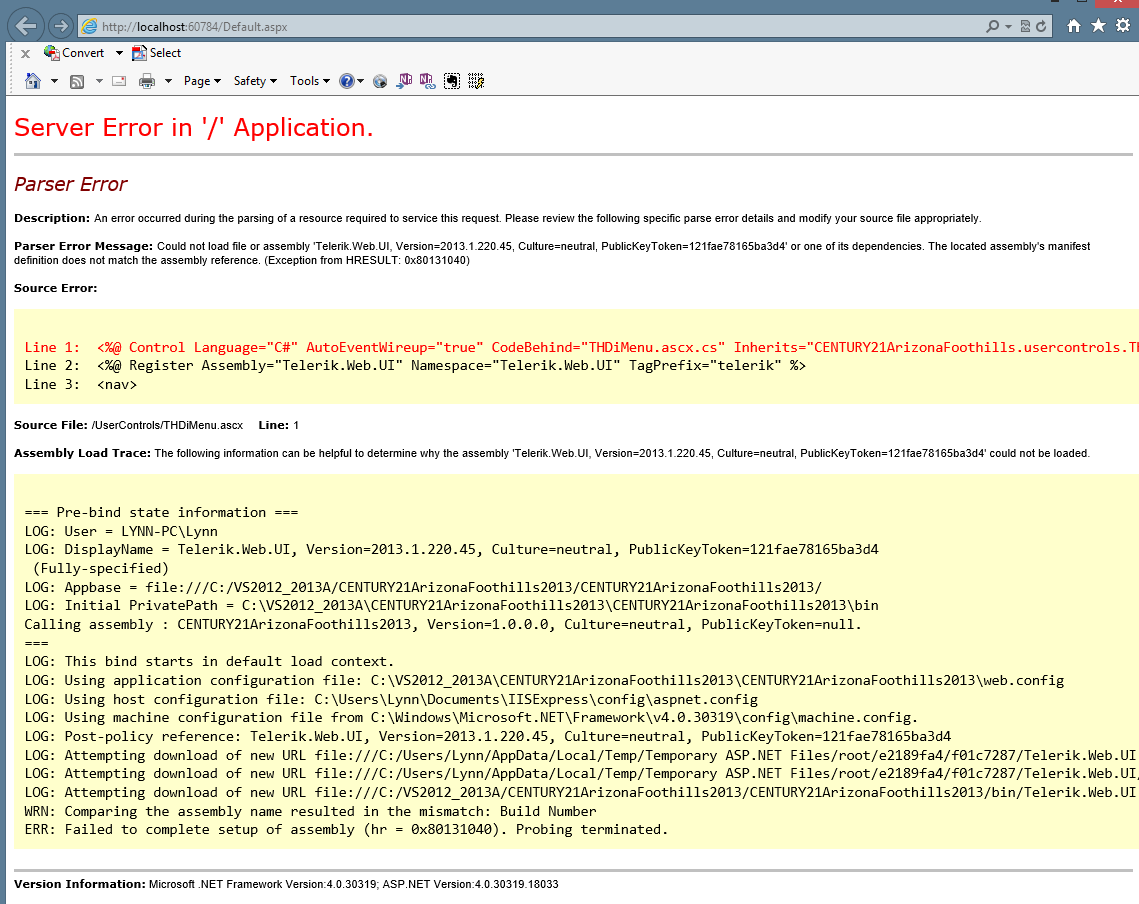1139x904 pixels.
Task: Click the 'LOG: Initial PrivatePath' log line
Action: [x=451, y=605]
